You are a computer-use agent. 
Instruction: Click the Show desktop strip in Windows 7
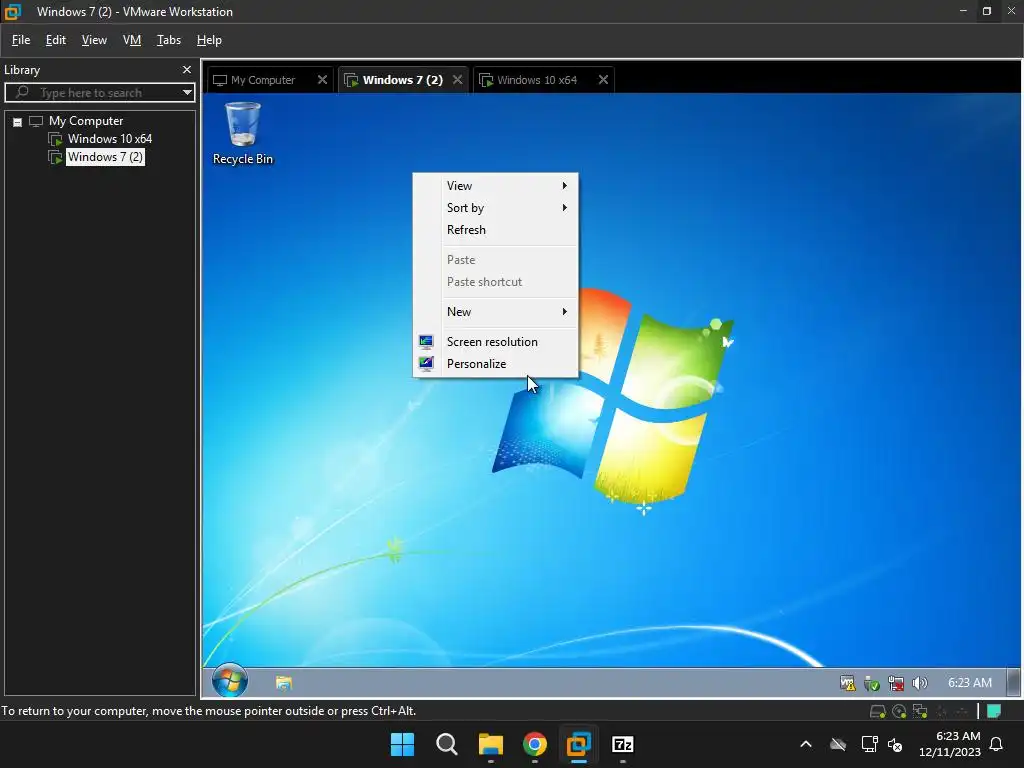click(x=1013, y=682)
